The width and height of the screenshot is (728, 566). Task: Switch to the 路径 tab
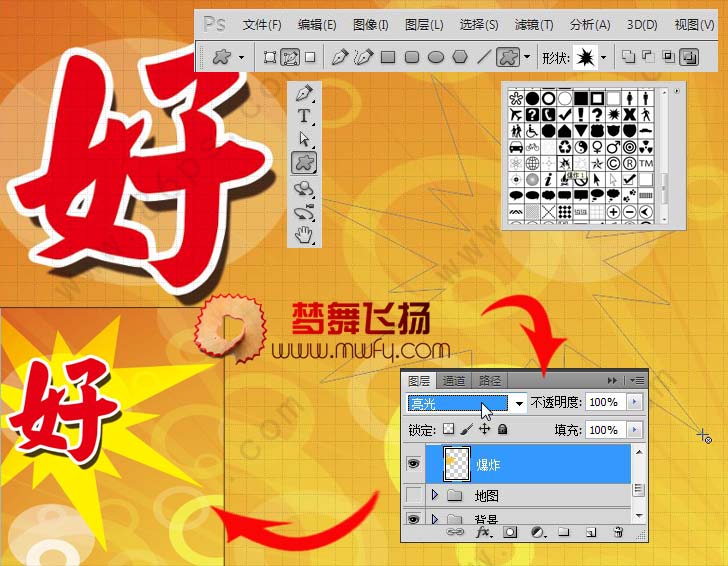[490, 381]
